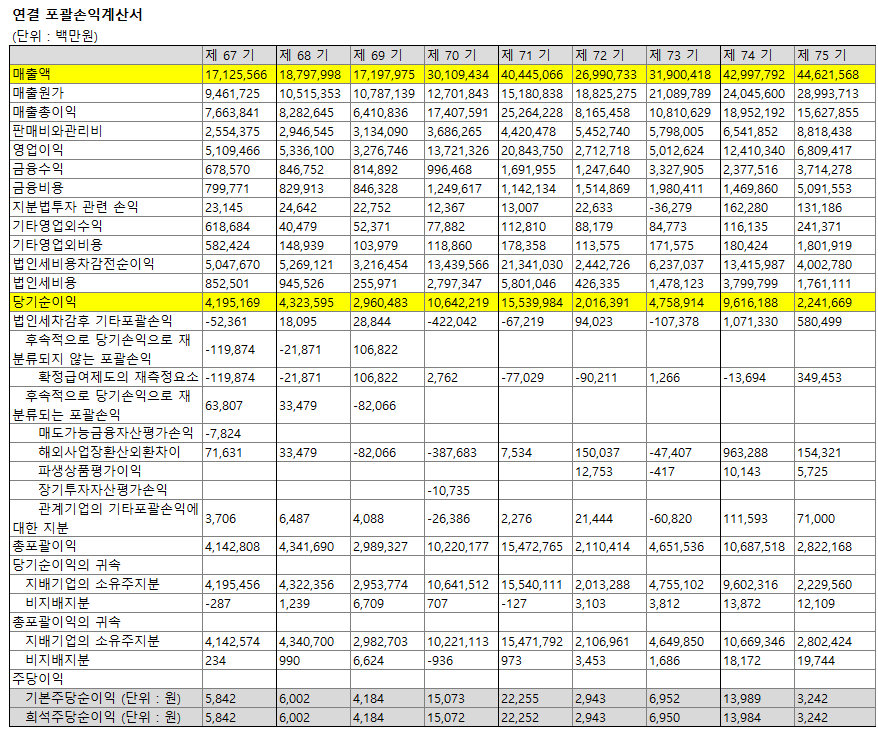Select column header 제 73 기
This screenshot has width=878, height=729.
coord(673,55)
